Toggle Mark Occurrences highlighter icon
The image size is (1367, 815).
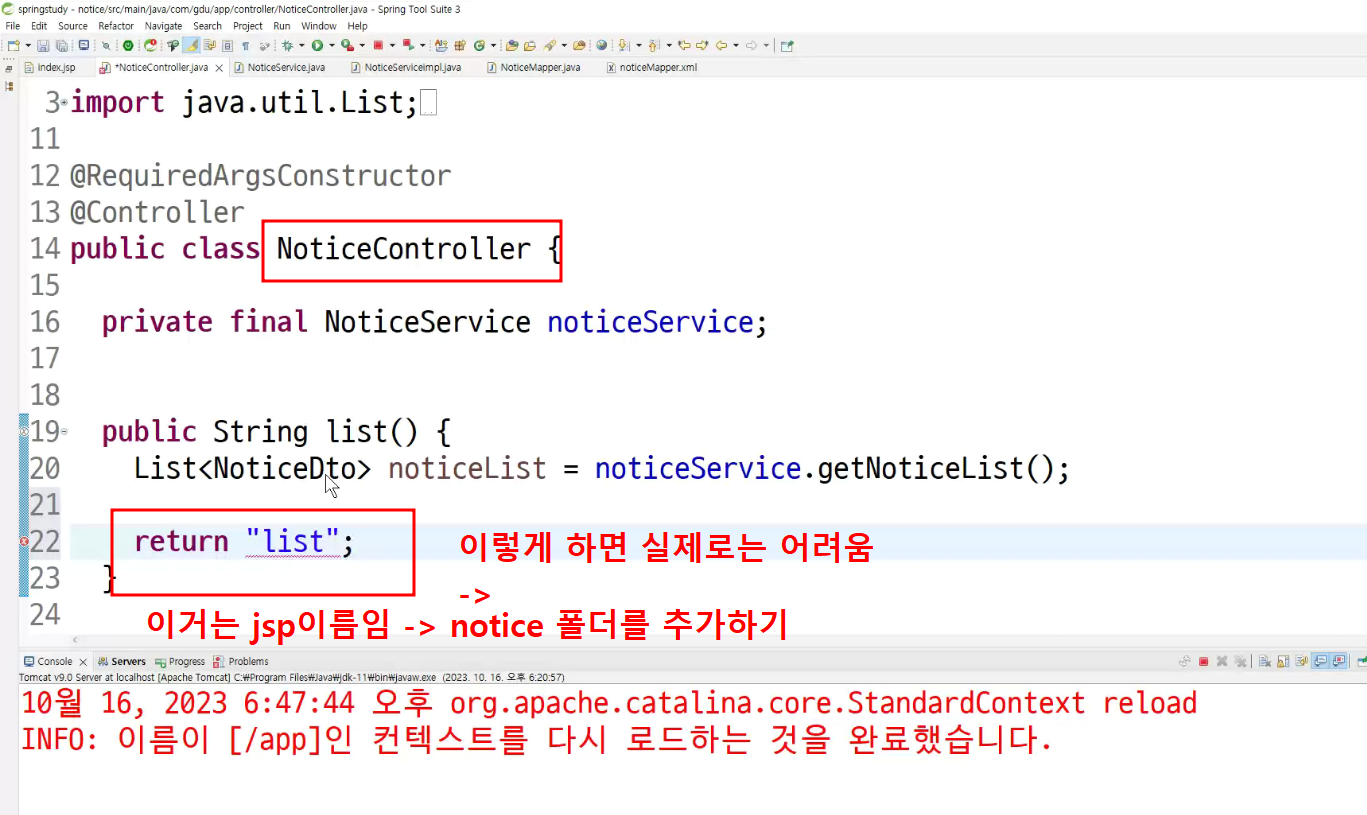191,45
